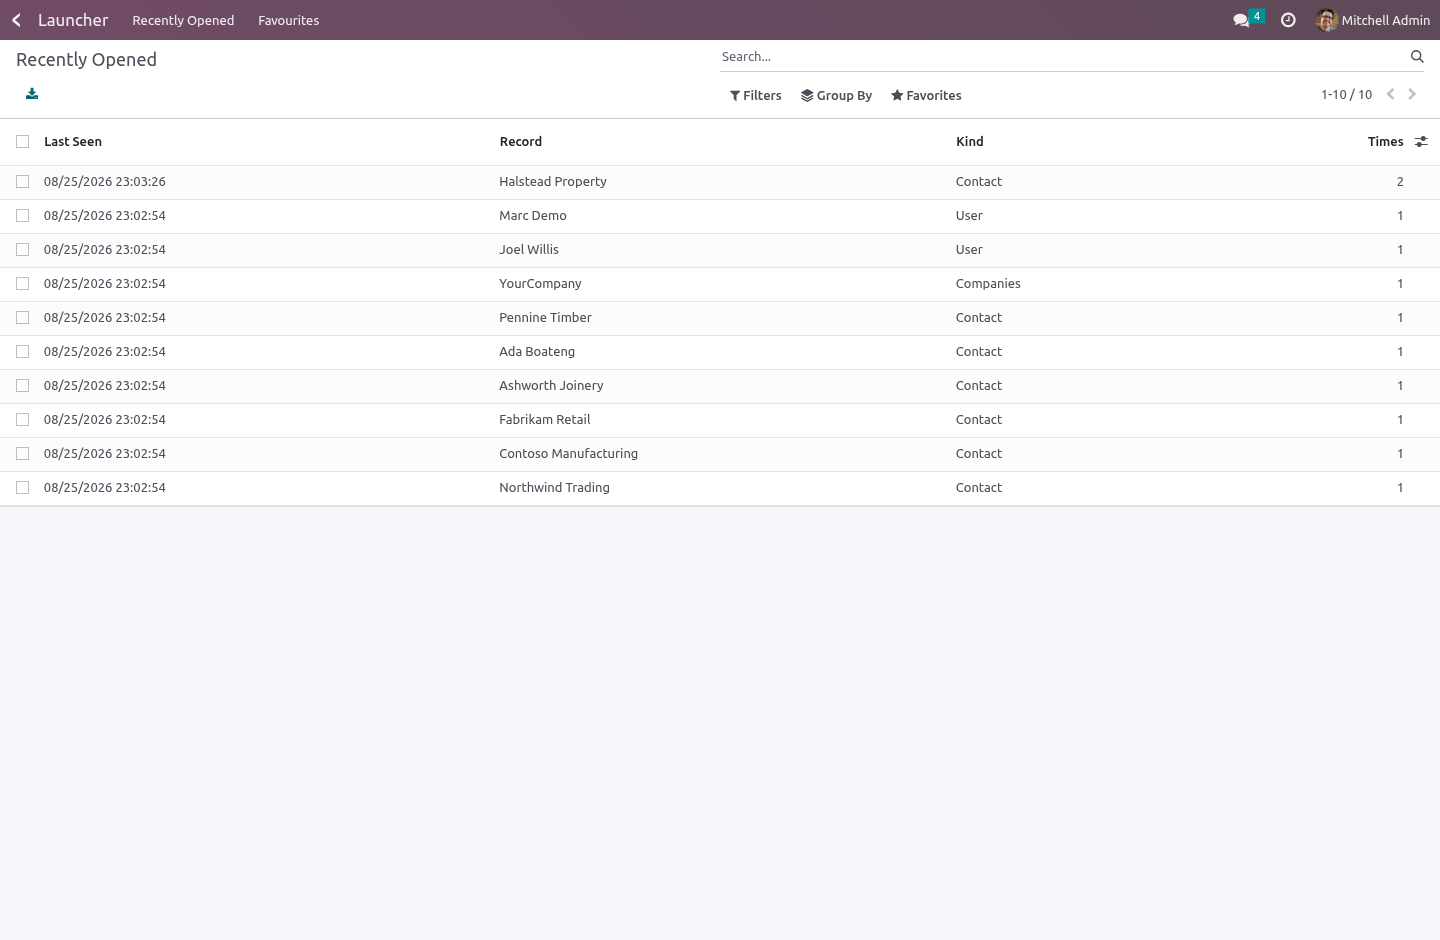Go to the previous page arrow
1440x940 pixels.
[1390, 94]
